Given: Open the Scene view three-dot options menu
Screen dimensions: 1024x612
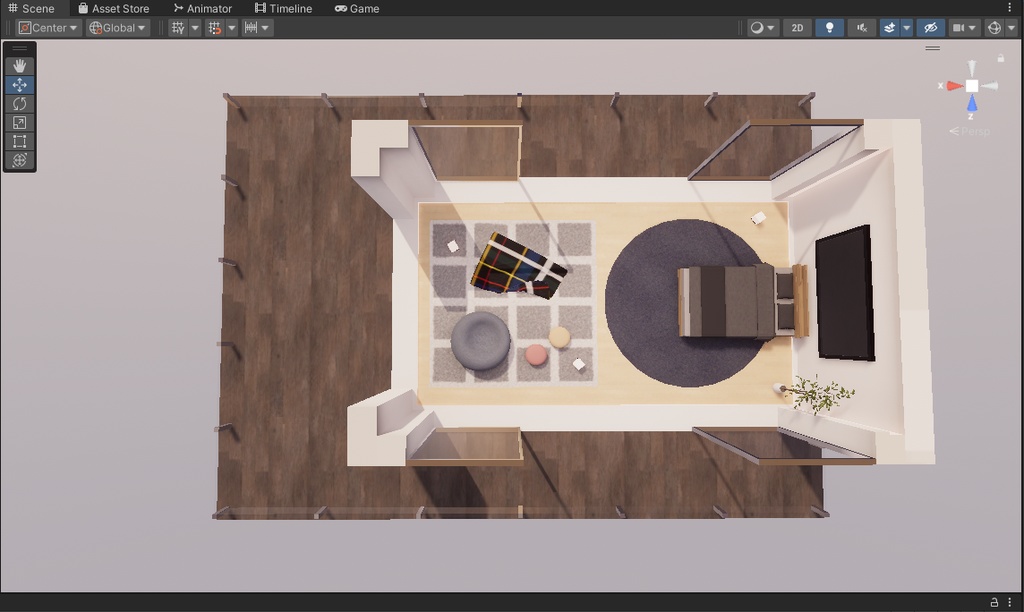Looking at the screenshot, I should point(1010,8).
